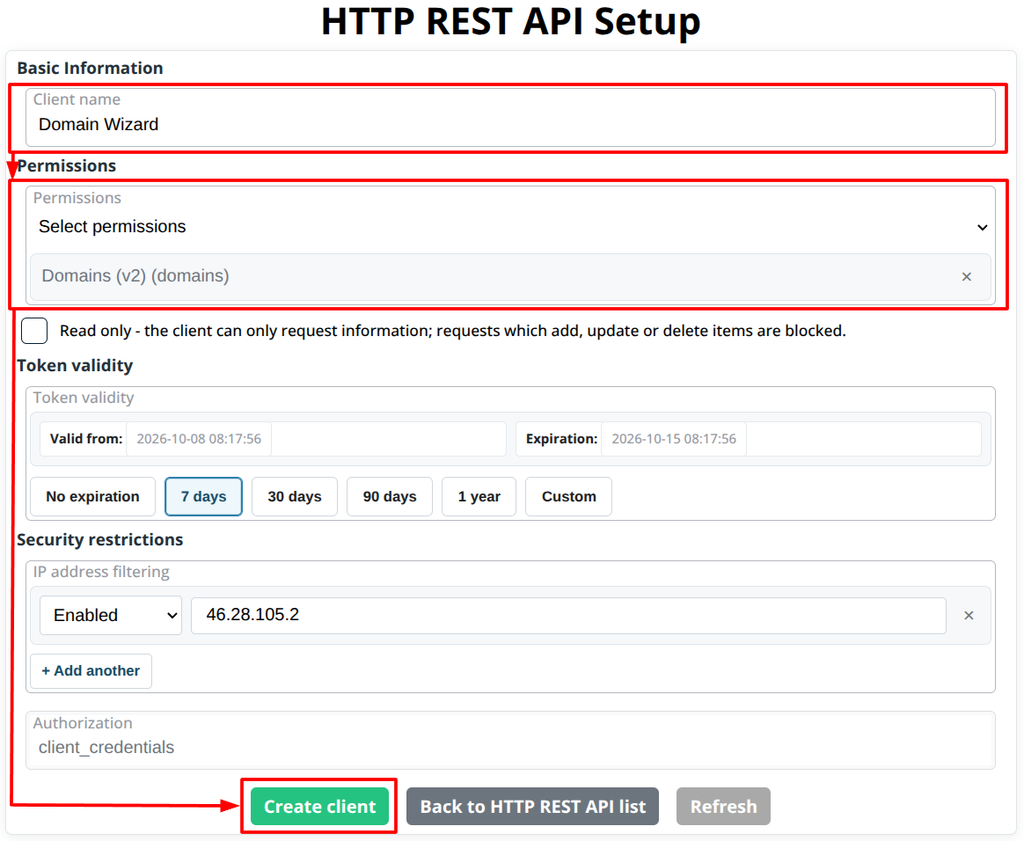Viewport: 1024px width, 841px height.
Task: Select the 30 days validity option
Action: coord(295,497)
